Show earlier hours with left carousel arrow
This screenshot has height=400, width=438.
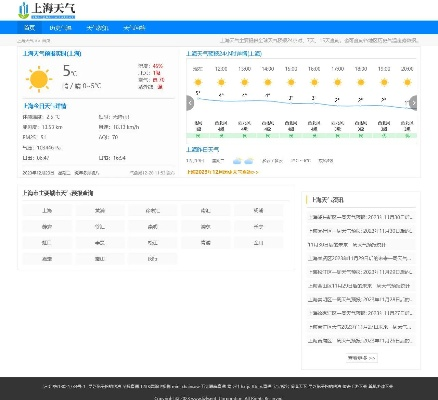[x=190, y=103]
